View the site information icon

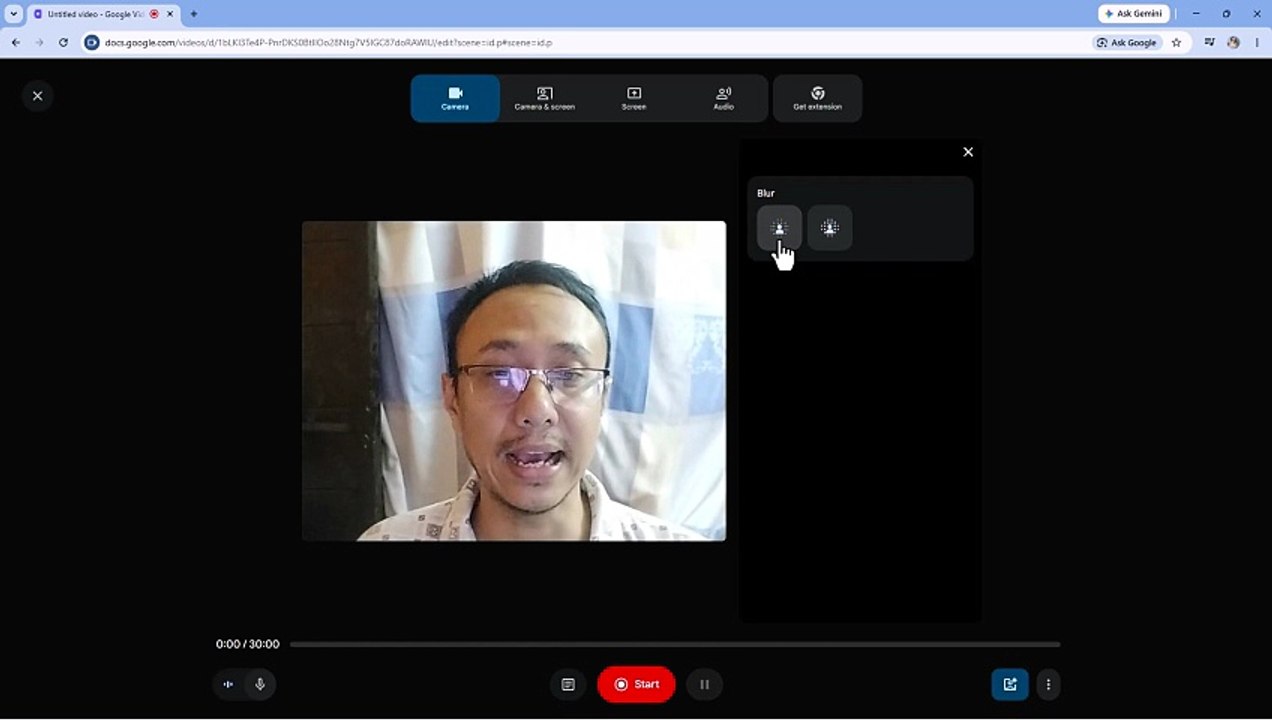92,43
